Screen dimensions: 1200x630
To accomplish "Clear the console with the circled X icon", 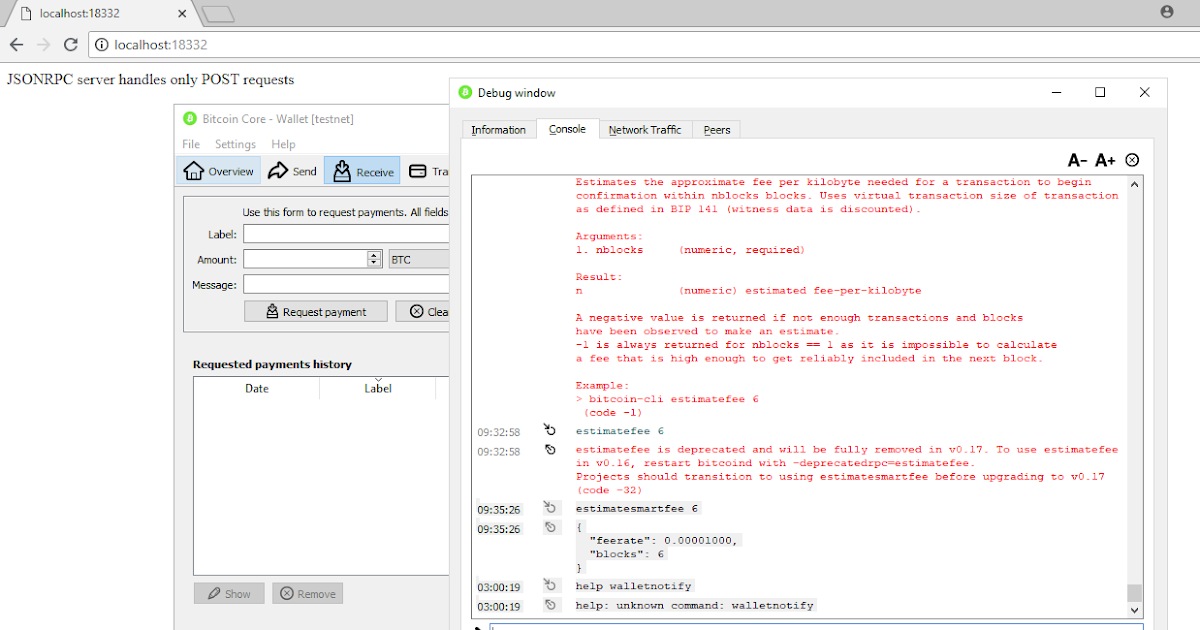I will pos(1132,160).
